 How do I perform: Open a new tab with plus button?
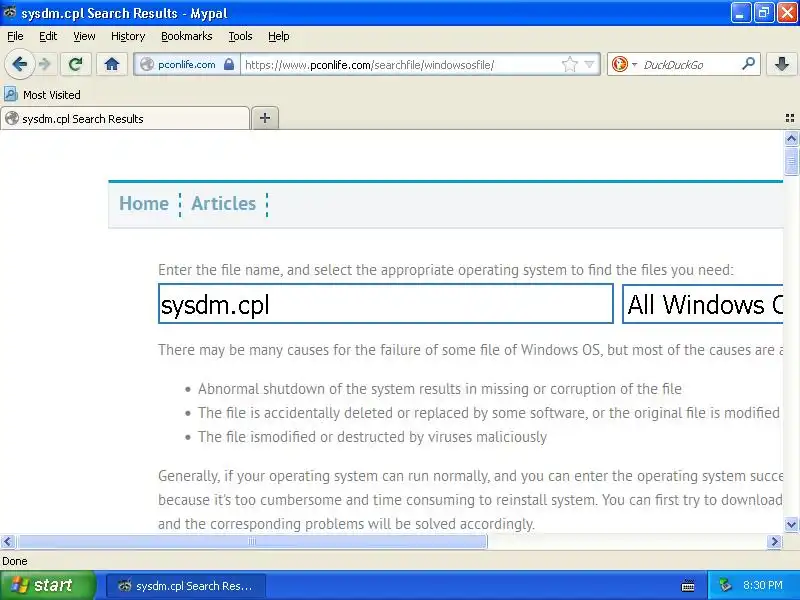[265, 118]
